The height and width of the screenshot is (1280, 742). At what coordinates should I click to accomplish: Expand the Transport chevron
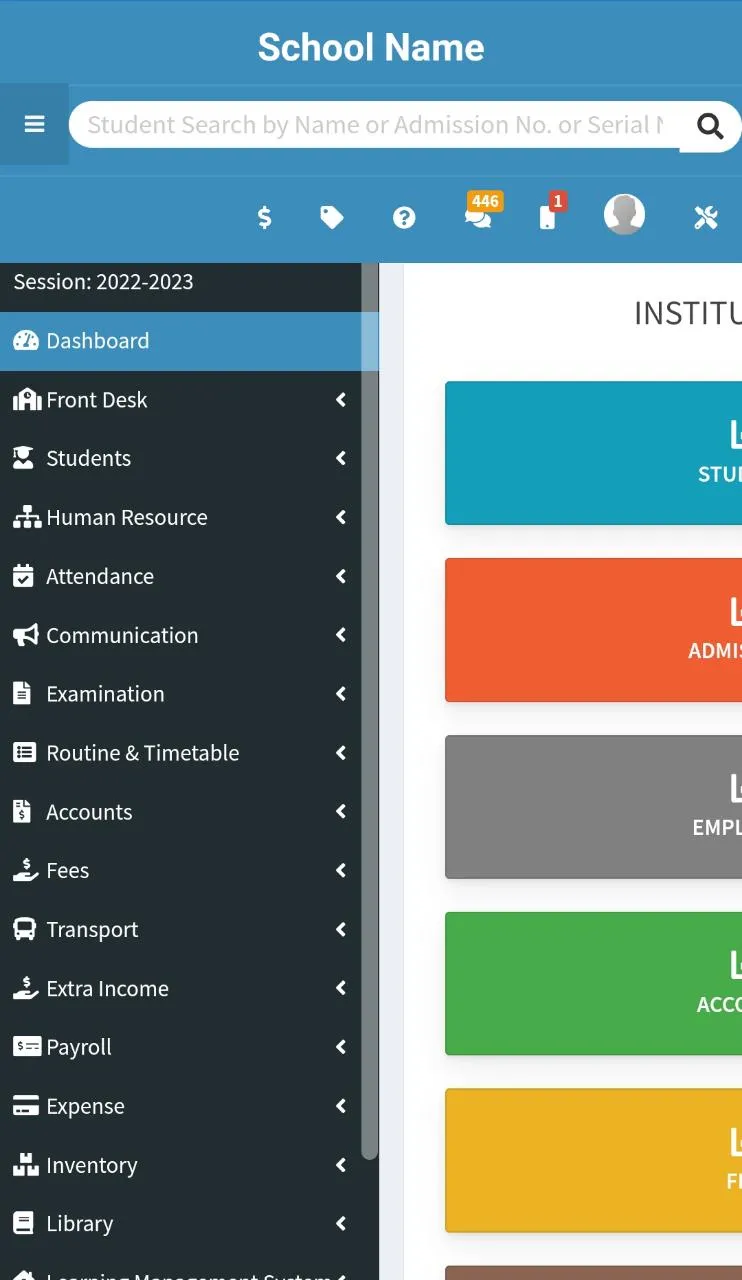pos(341,929)
